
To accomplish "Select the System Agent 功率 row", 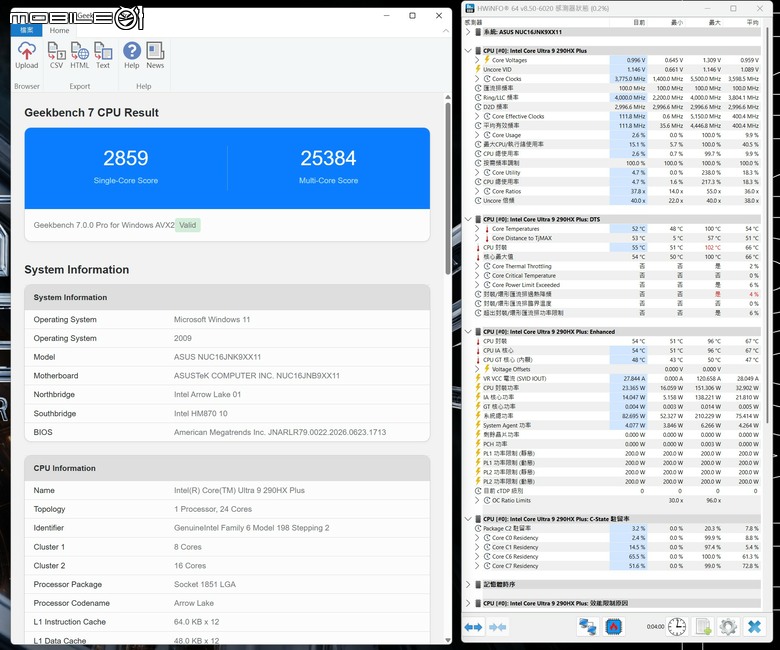I will 617,425.
